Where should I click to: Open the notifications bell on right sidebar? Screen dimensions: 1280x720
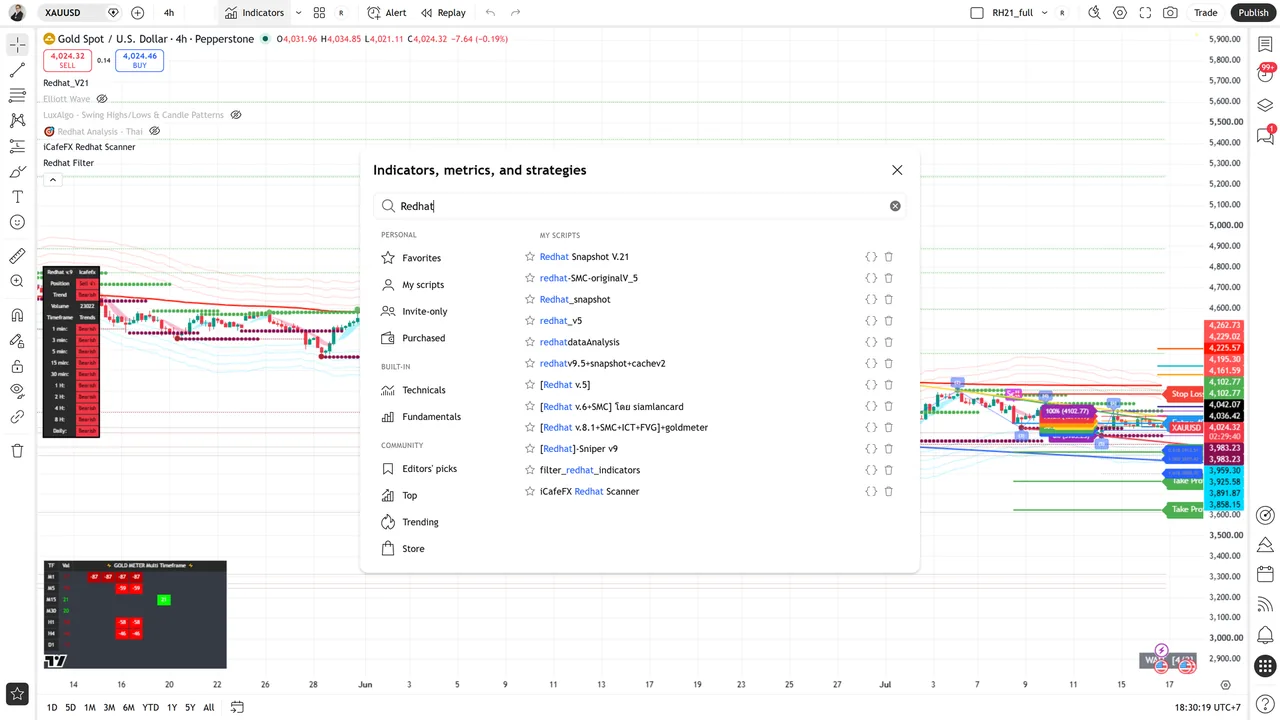[1265, 635]
